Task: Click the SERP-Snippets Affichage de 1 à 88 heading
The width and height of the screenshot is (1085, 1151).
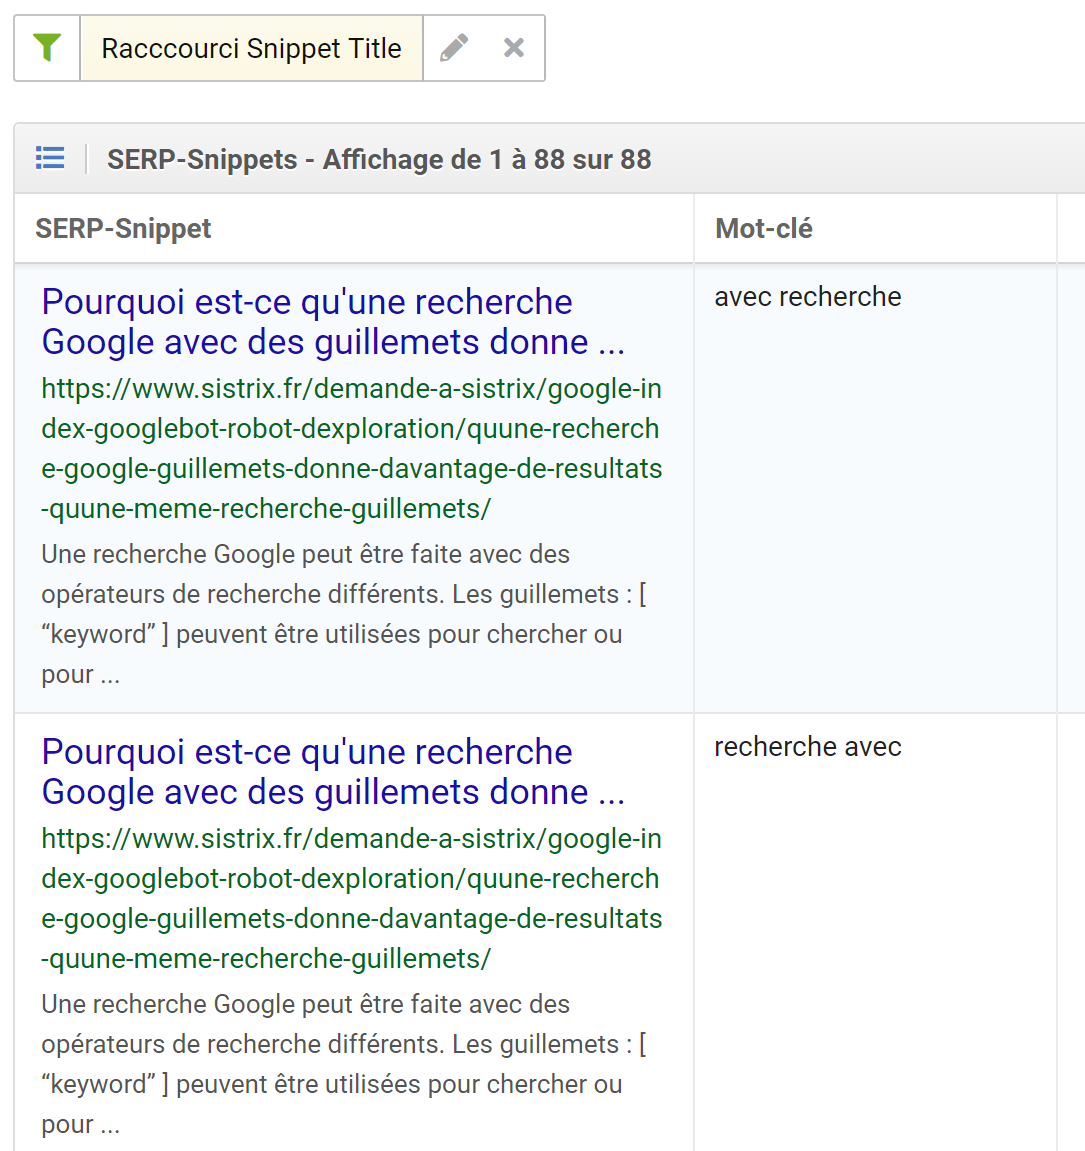Action: tap(379, 159)
